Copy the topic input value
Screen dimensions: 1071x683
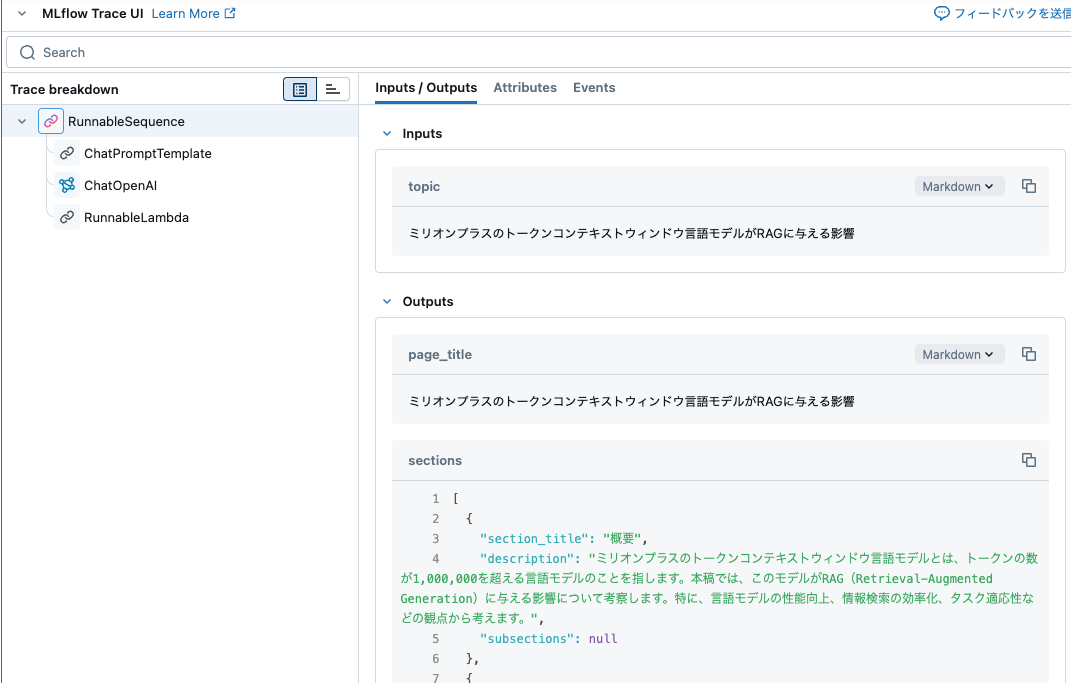[1028, 186]
